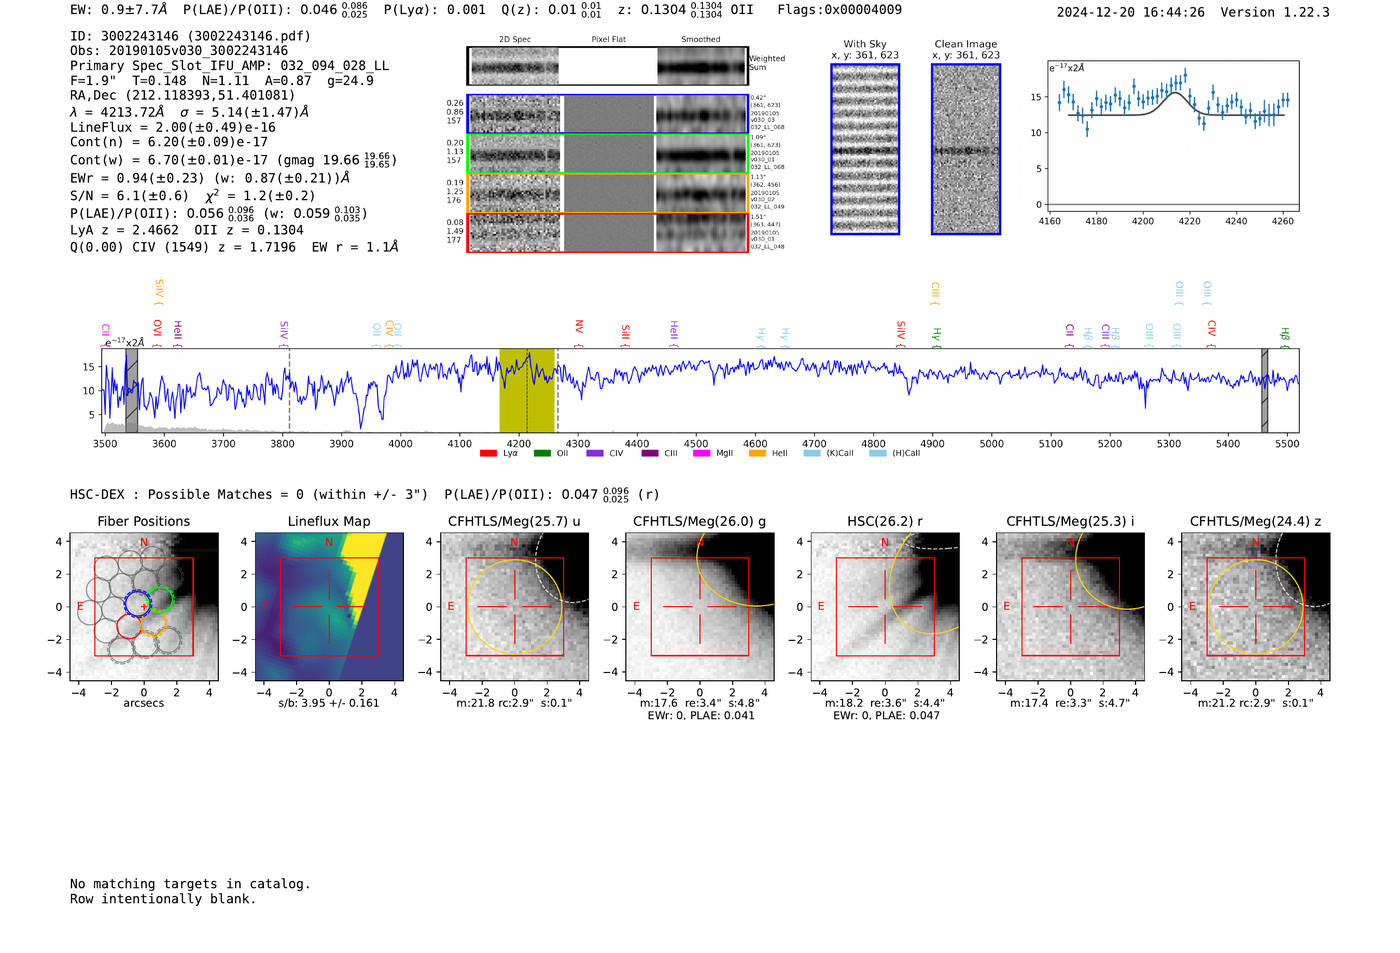Viewport: 1400px width, 953px height.
Task: Click the 'm:21.8 rc:2.9" s:0.1"' caption
Action: (x=514, y=703)
